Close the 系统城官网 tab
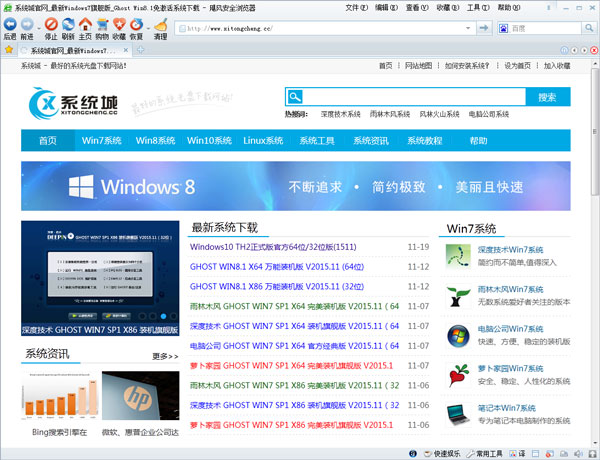Image resolution: width=600 pixels, height=460 pixels. coord(126,50)
